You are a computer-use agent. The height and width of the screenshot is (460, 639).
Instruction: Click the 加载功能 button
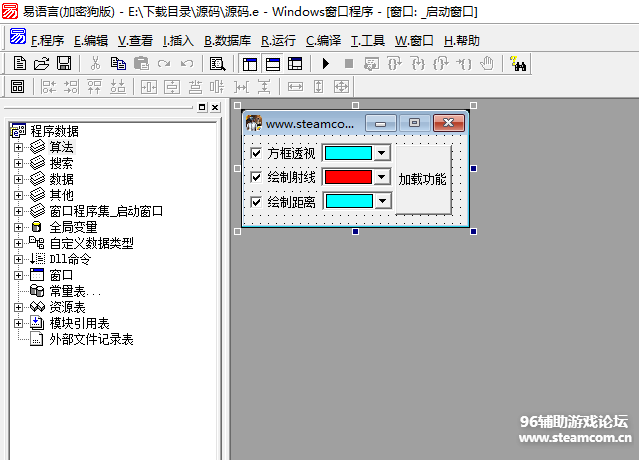point(422,179)
